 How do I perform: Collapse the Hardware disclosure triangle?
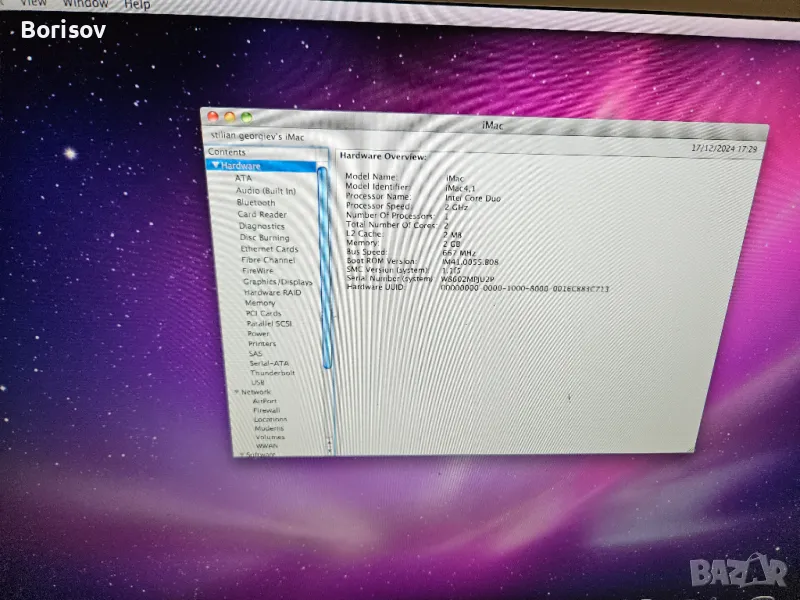(x=215, y=166)
